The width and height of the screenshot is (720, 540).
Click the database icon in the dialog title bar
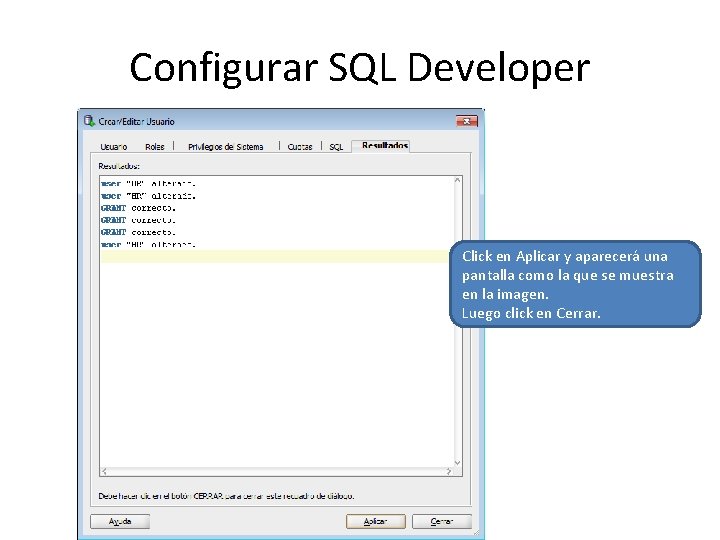coord(89,121)
